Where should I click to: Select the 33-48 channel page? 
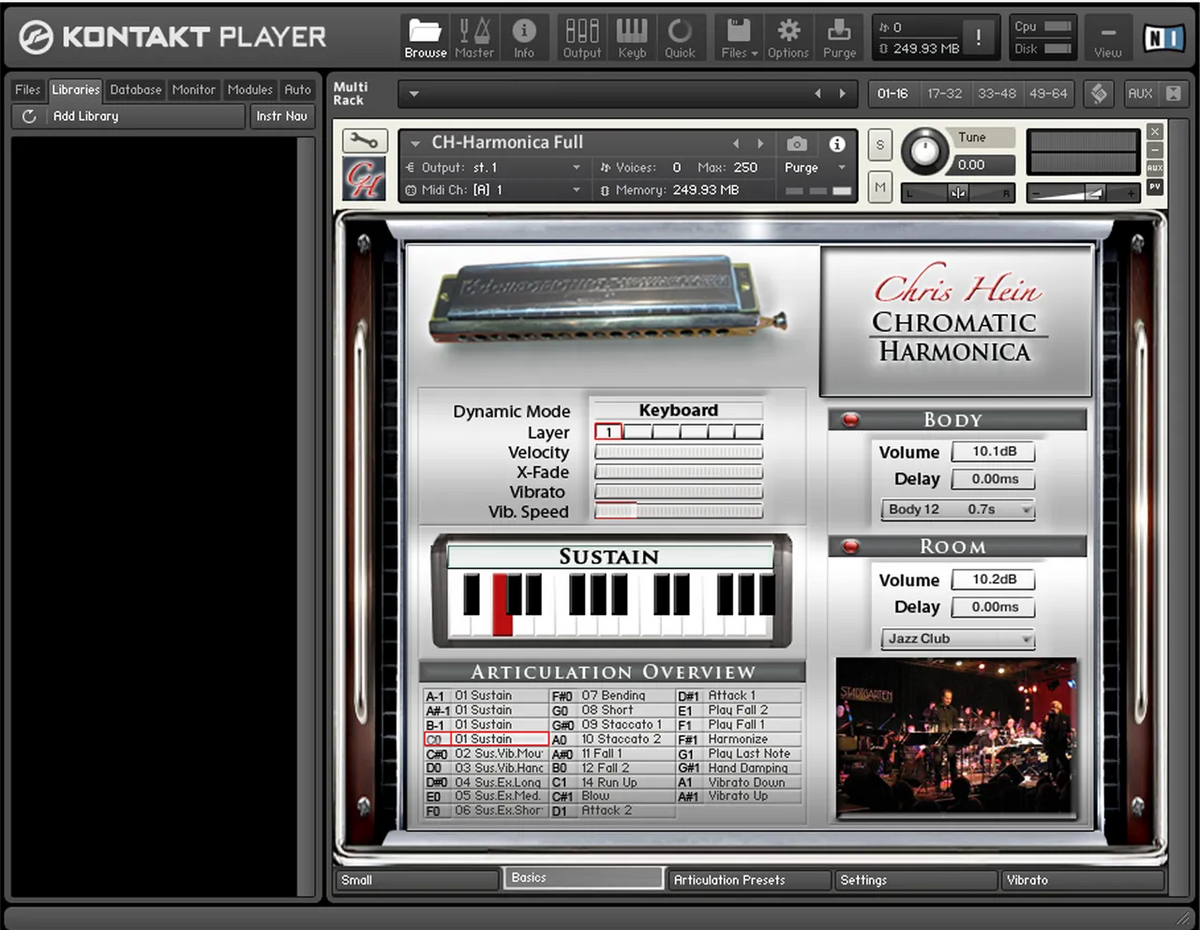tap(996, 94)
